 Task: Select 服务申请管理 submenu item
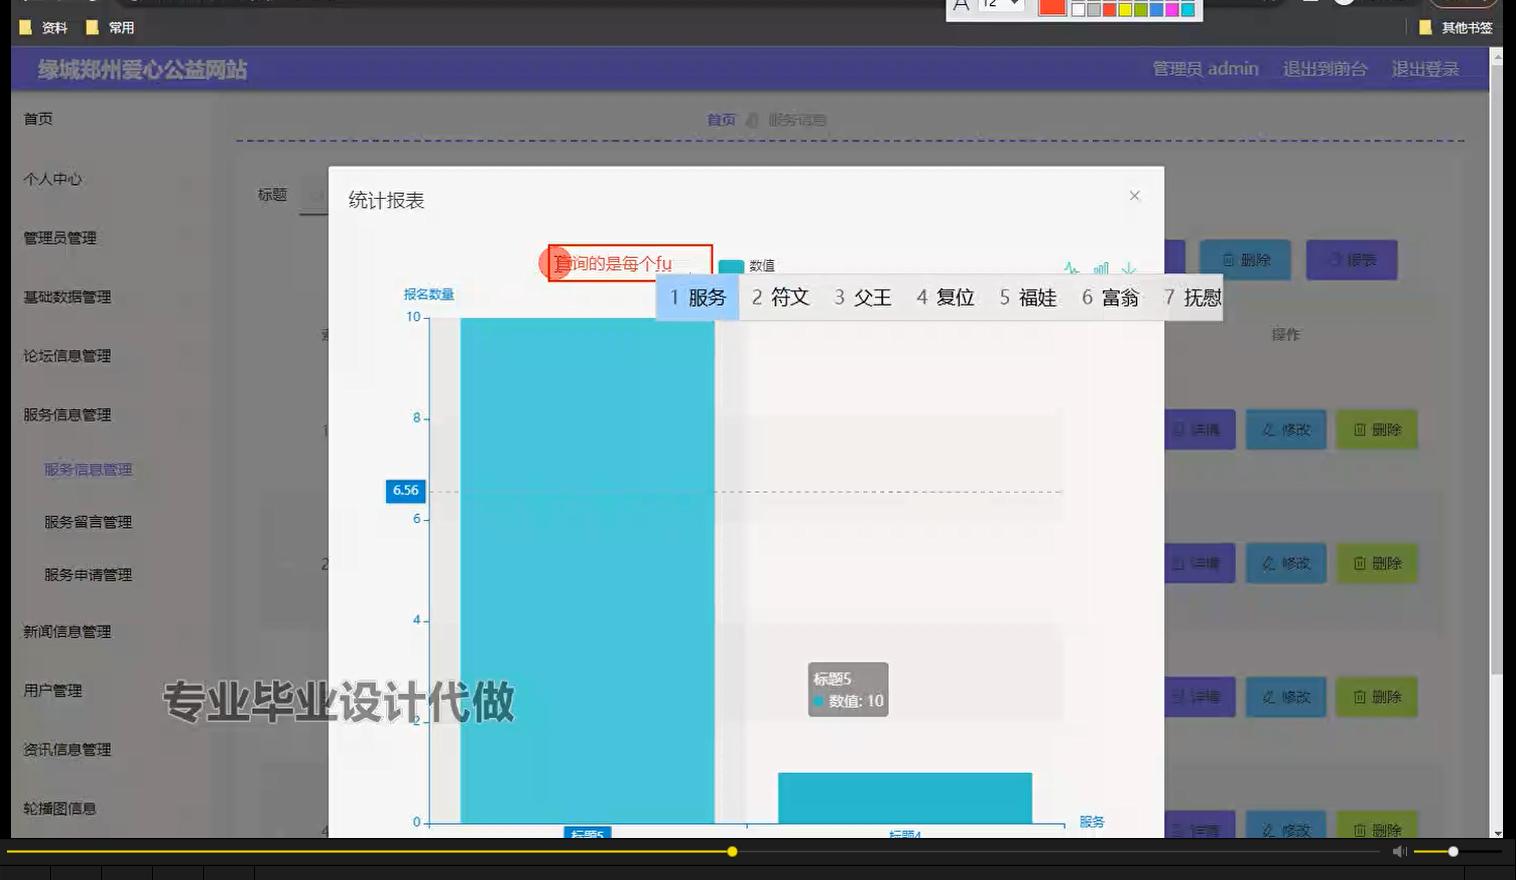88,575
